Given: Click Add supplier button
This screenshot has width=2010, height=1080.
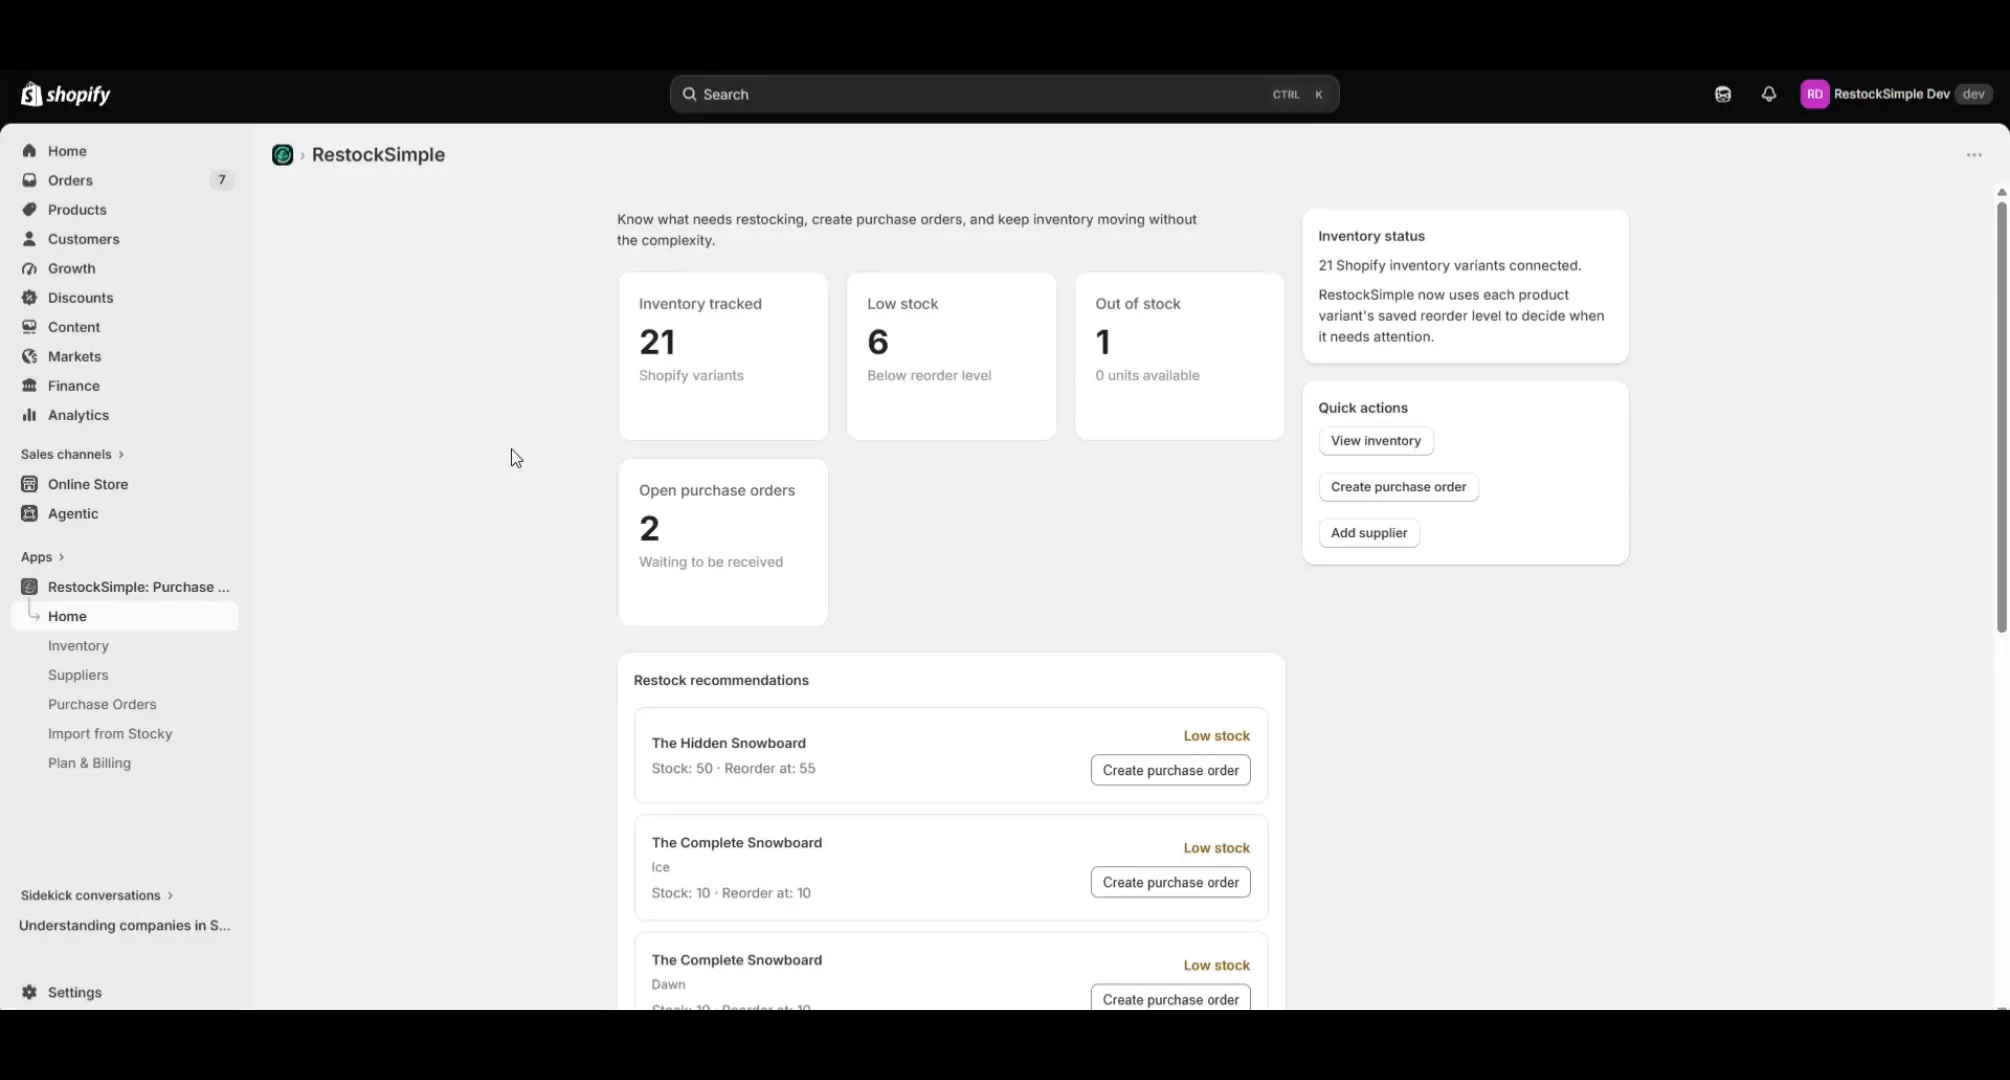Looking at the screenshot, I should pos(1369,533).
